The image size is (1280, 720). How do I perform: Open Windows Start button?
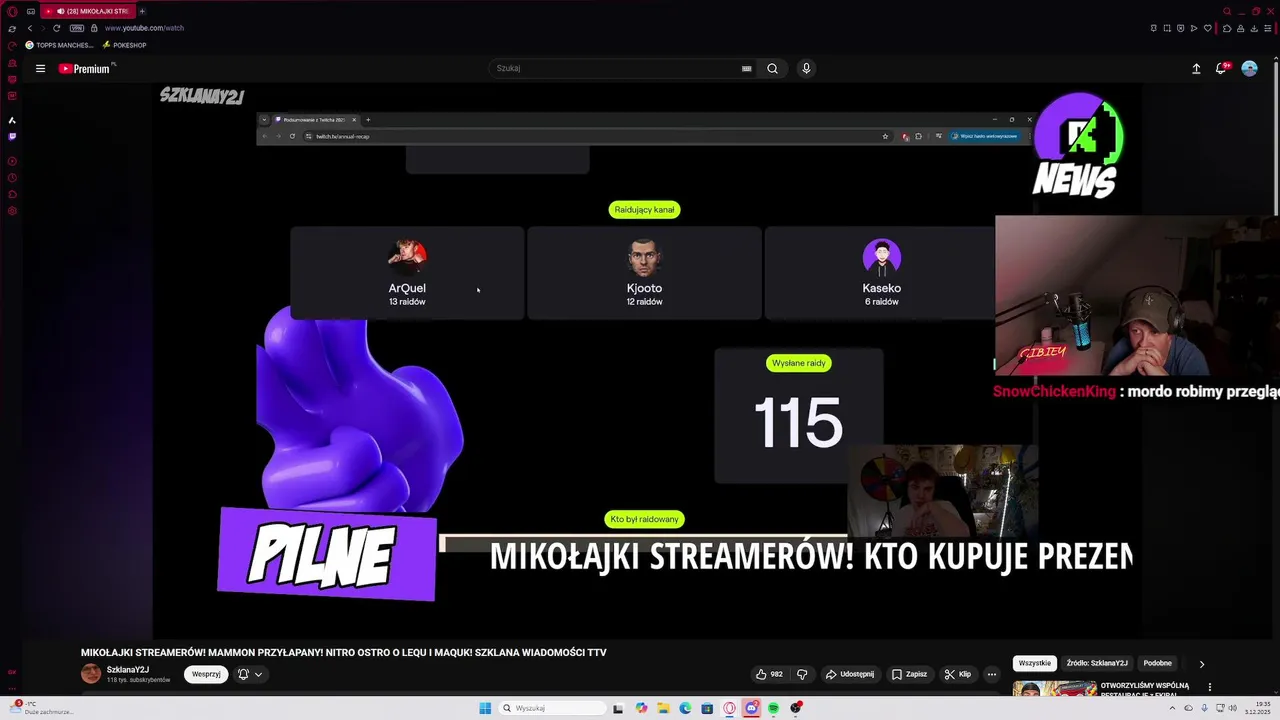coord(485,708)
